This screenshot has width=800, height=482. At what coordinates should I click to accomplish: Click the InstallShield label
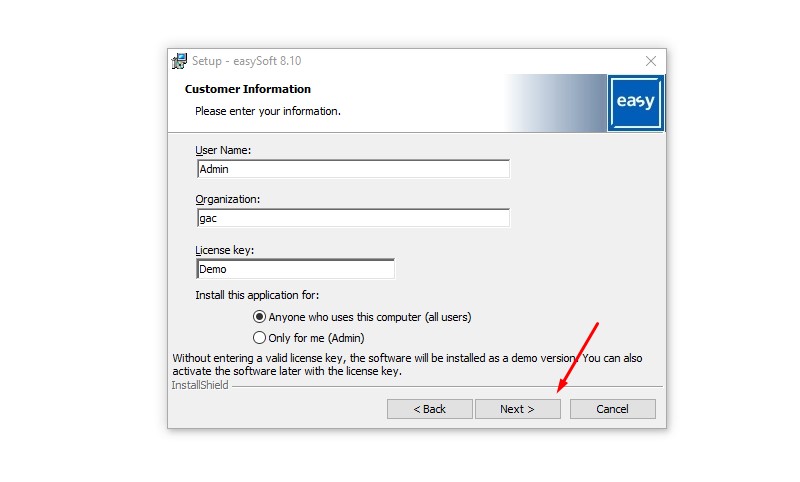(x=200, y=385)
